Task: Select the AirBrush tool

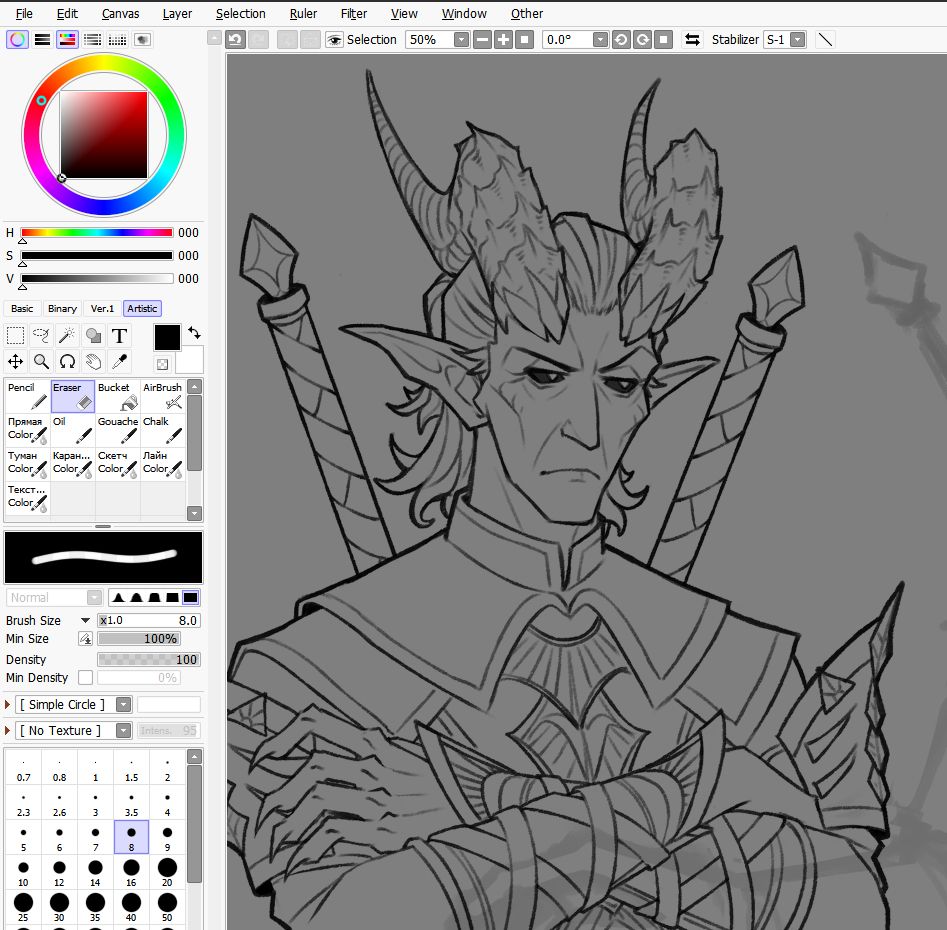Action: click(x=162, y=396)
